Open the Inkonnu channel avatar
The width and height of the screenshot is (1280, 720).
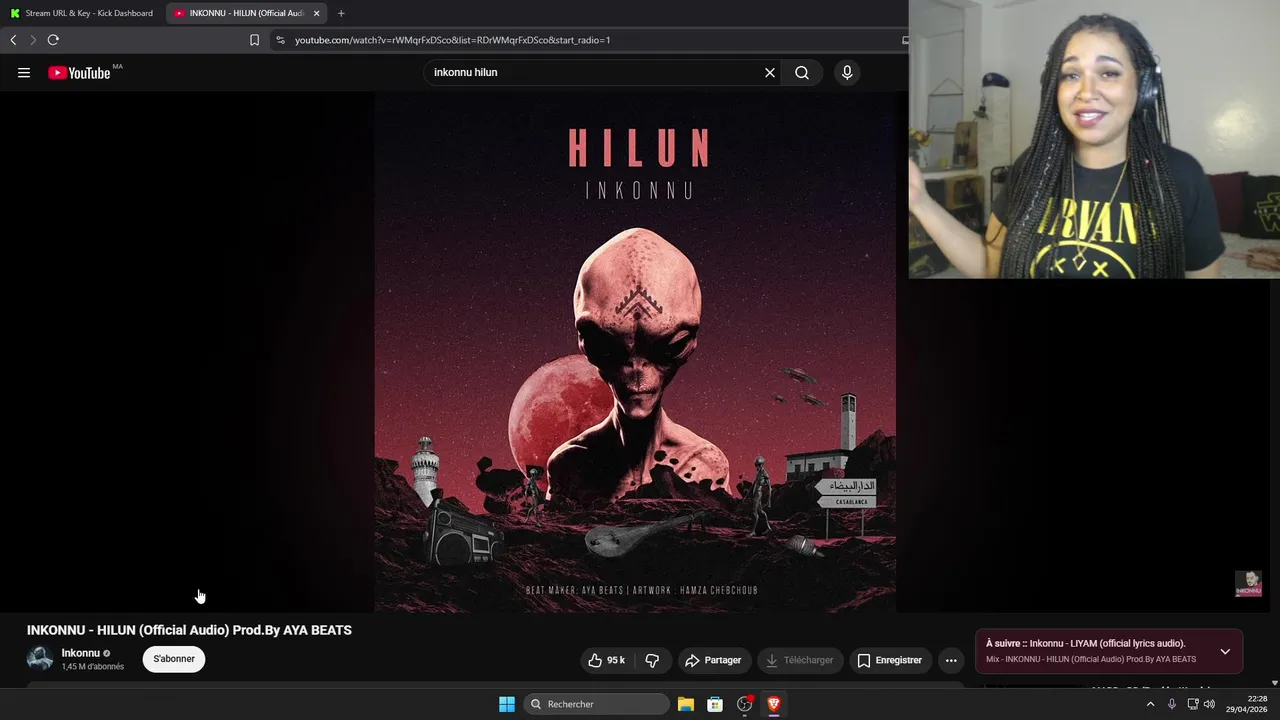pos(40,659)
